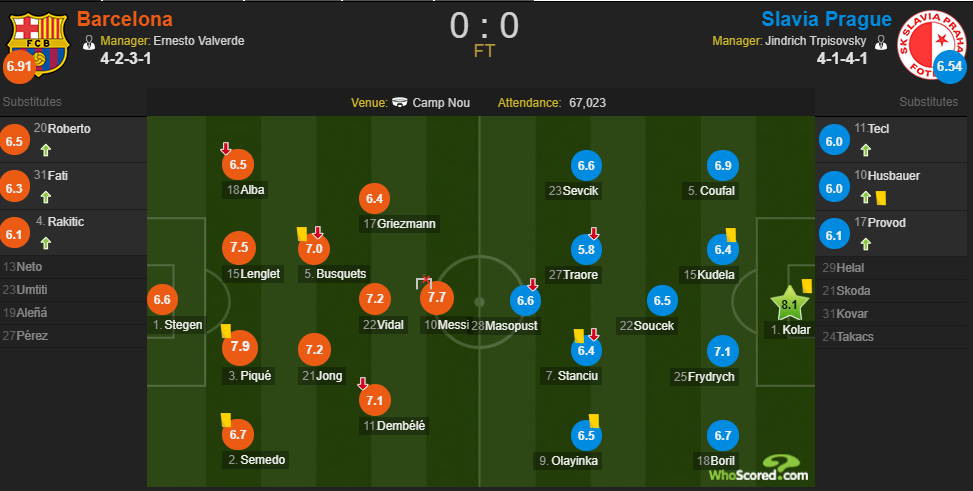The width and height of the screenshot is (973, 491).
Task: Click Soucek's 6.5 rating circle
Action: 662,300
